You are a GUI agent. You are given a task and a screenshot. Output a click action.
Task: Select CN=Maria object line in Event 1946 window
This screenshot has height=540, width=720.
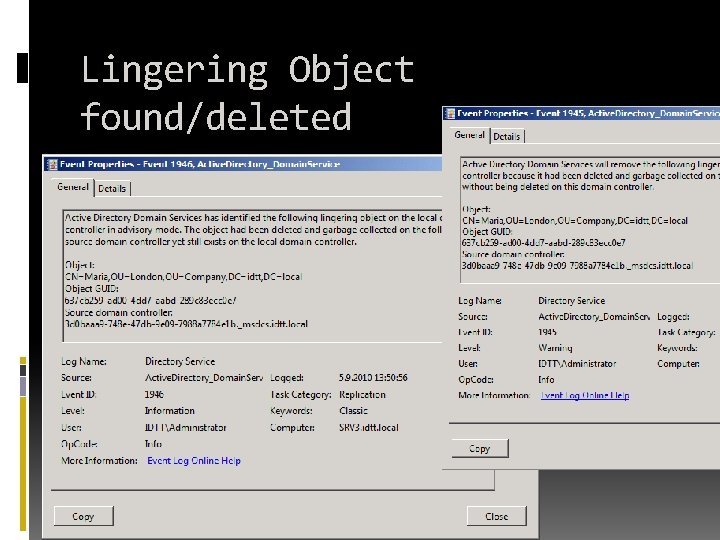183,277
